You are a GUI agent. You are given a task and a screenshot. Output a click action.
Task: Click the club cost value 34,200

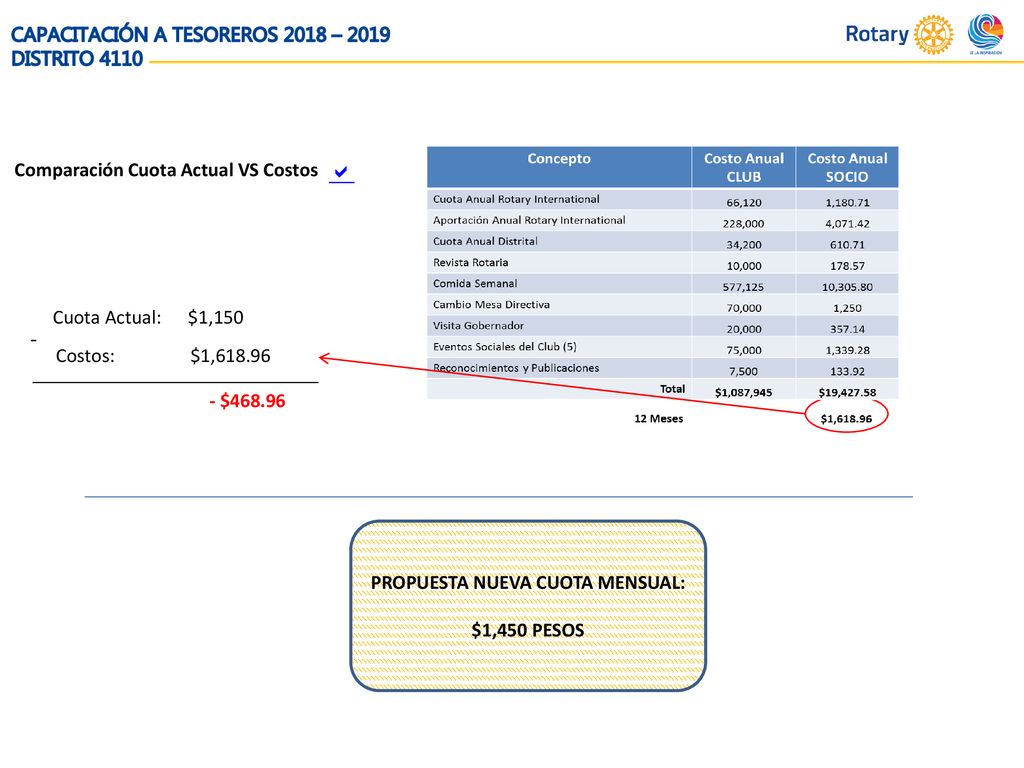click(744, 244)
